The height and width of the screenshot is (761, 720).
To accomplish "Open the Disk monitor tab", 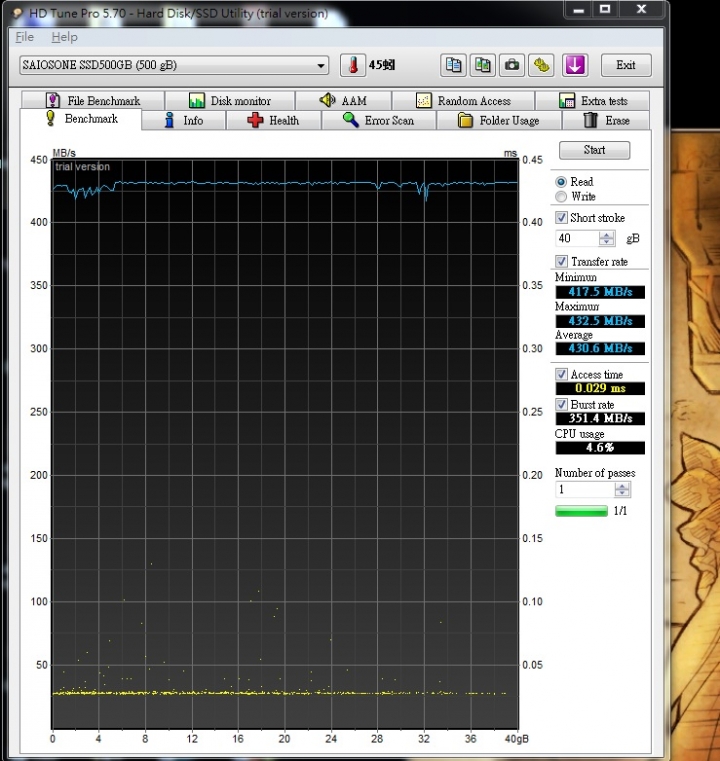I will click(230, 100).
